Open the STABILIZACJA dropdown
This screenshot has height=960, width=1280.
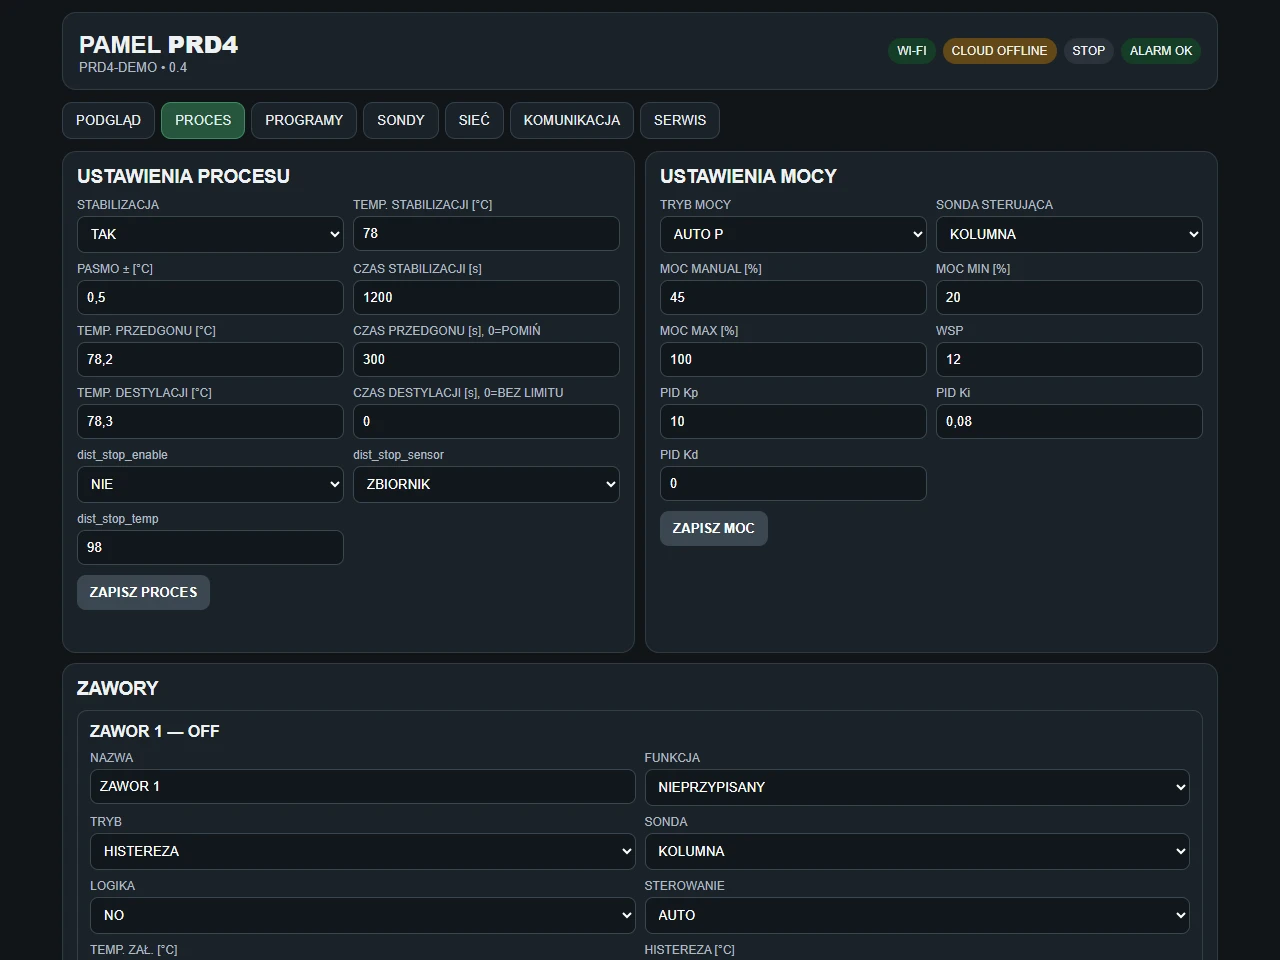[210, 234]
